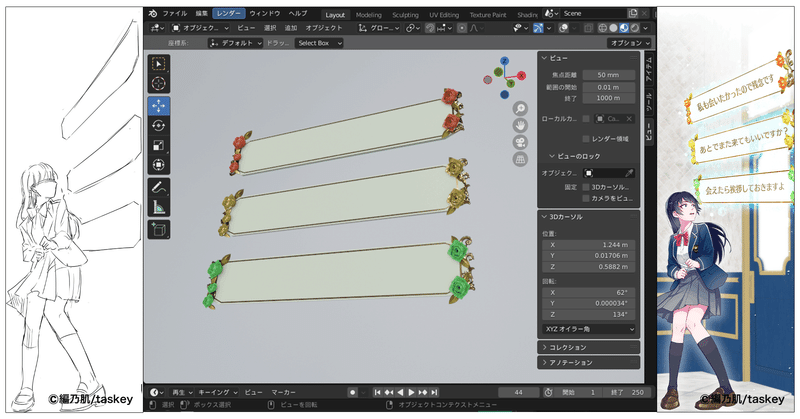Activate the 3D Cursor tool
Image resolution: width=800 pixels, height=419 pixels.
click(x=159, y=83)
